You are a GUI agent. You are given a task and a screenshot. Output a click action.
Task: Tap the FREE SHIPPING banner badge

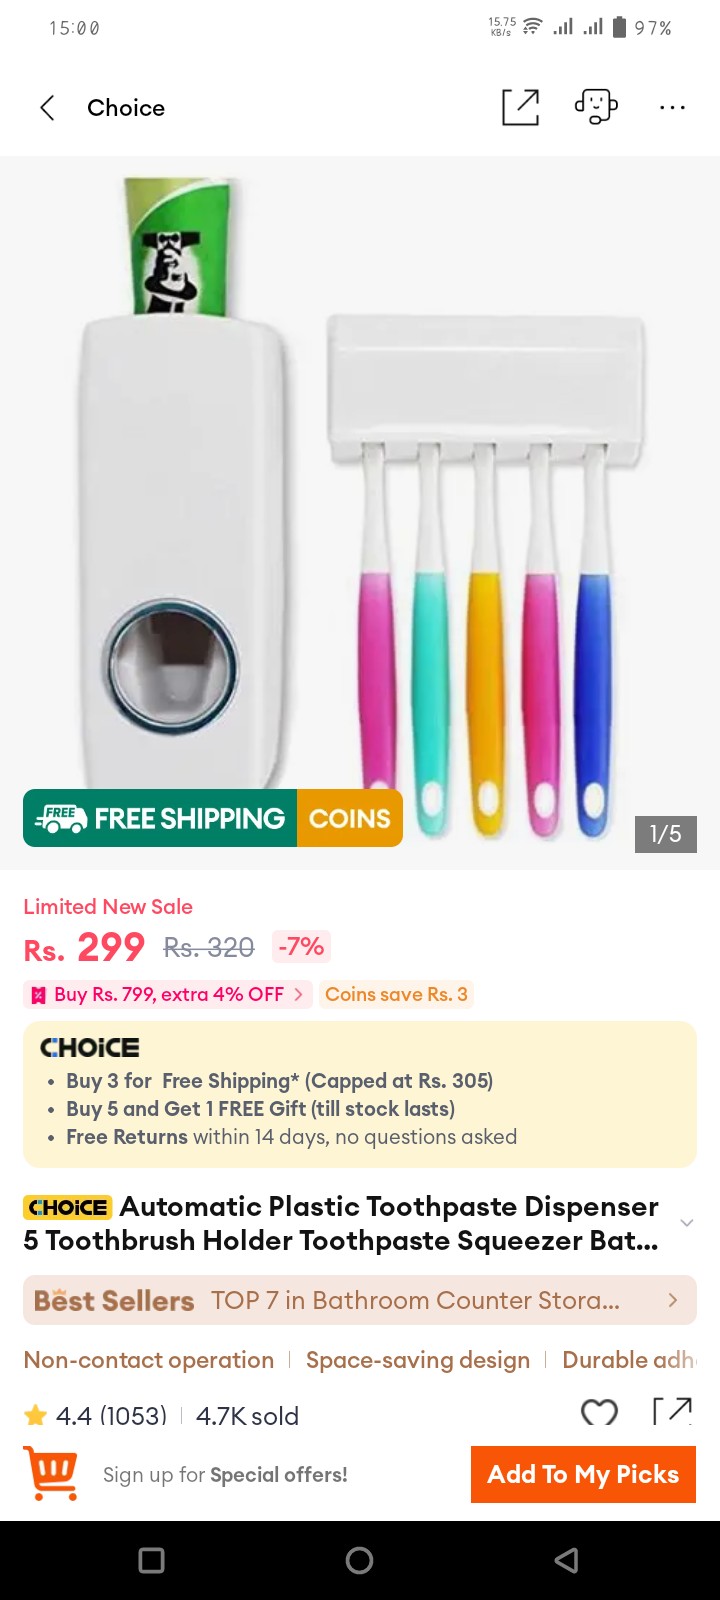[160, 818]
